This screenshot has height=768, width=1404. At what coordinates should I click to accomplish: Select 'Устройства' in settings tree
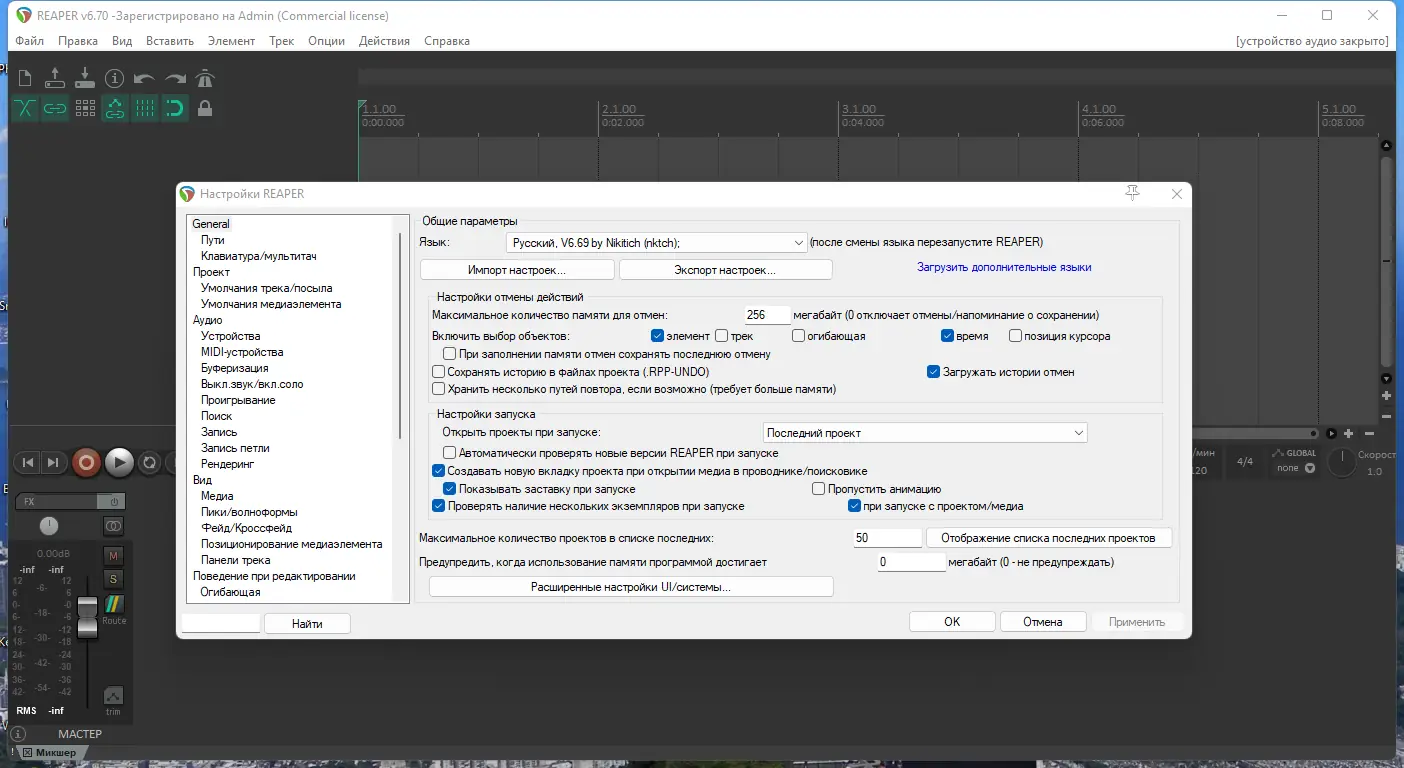230,336
